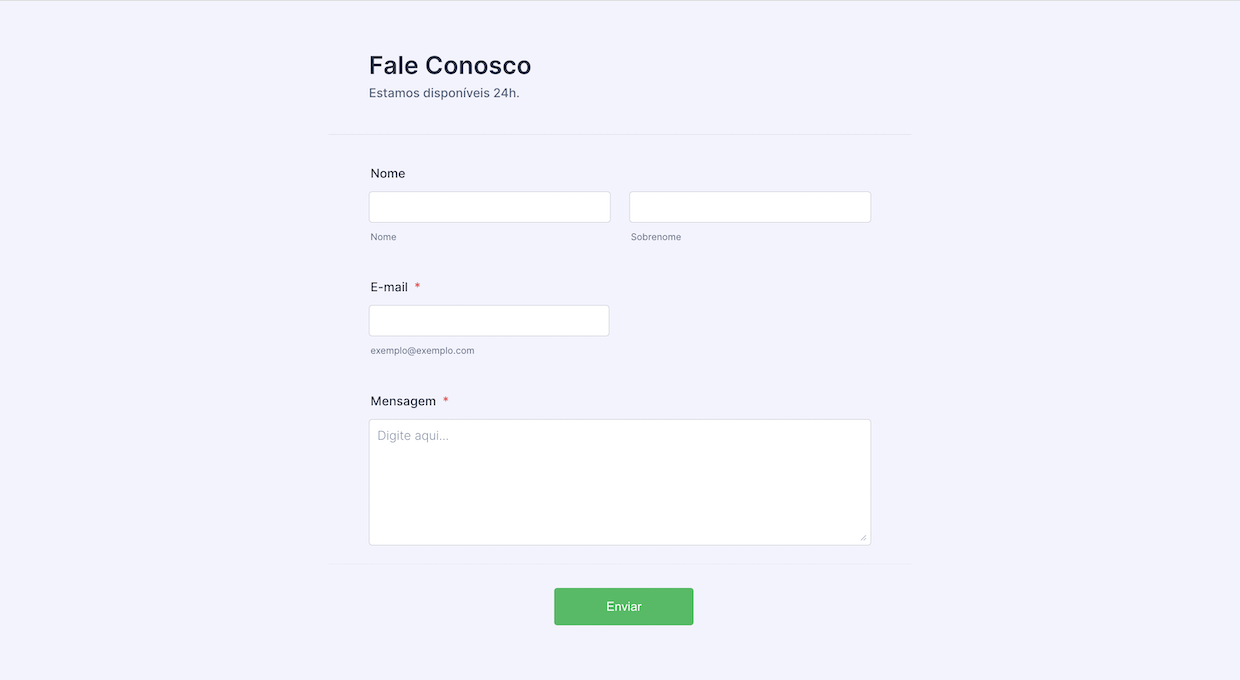Viewport: 1240px width, 680px height.
Task: Click the small Nome caption under first field
Action: click(383, 237)
